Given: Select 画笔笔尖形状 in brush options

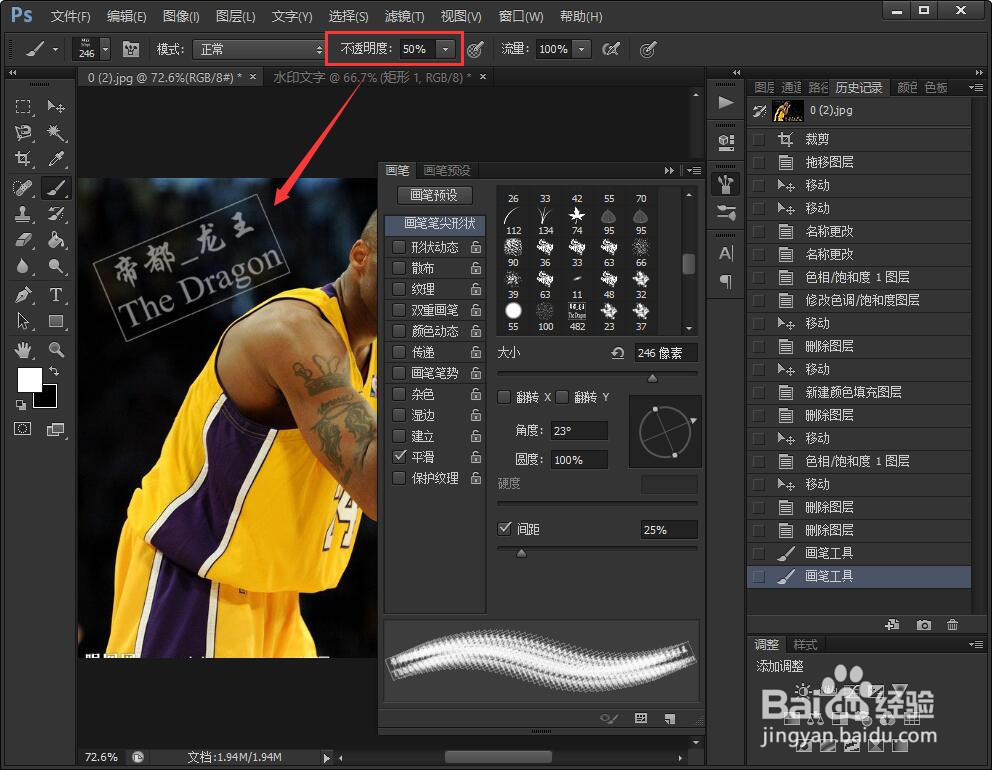Looking at the screenshot, I should pos(435,223).
